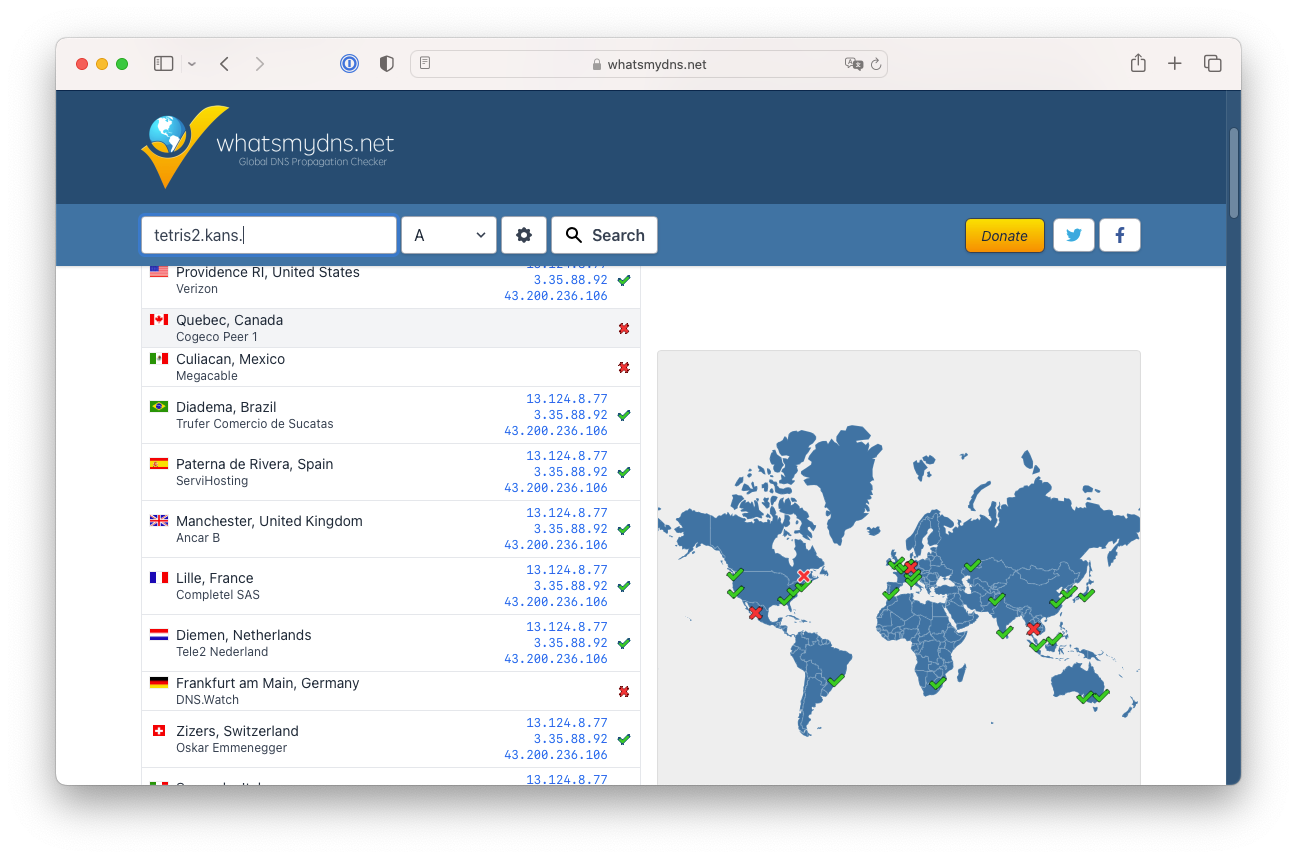Toggle the Safari sidebar button
Image resolution: width=1297 pixels, height=859 pixels.
[164, 64]
